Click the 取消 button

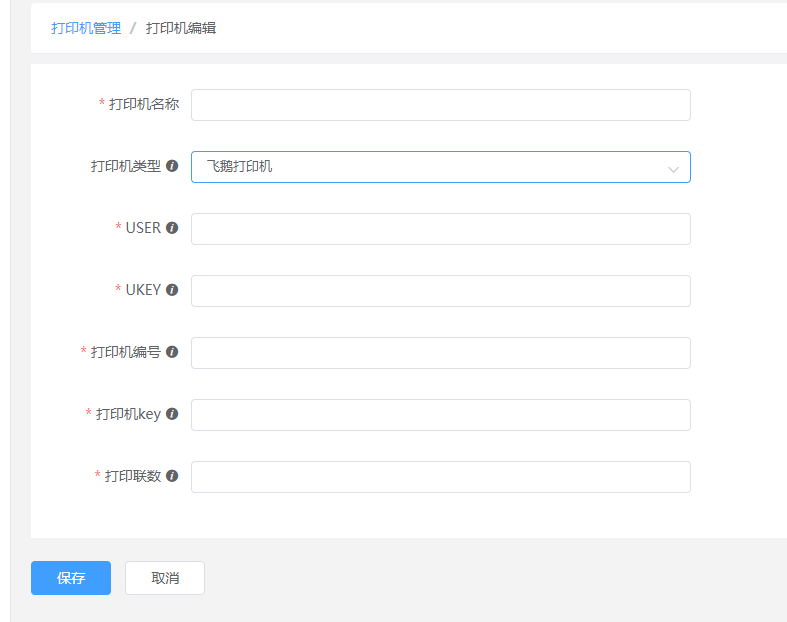coord(165,578)
